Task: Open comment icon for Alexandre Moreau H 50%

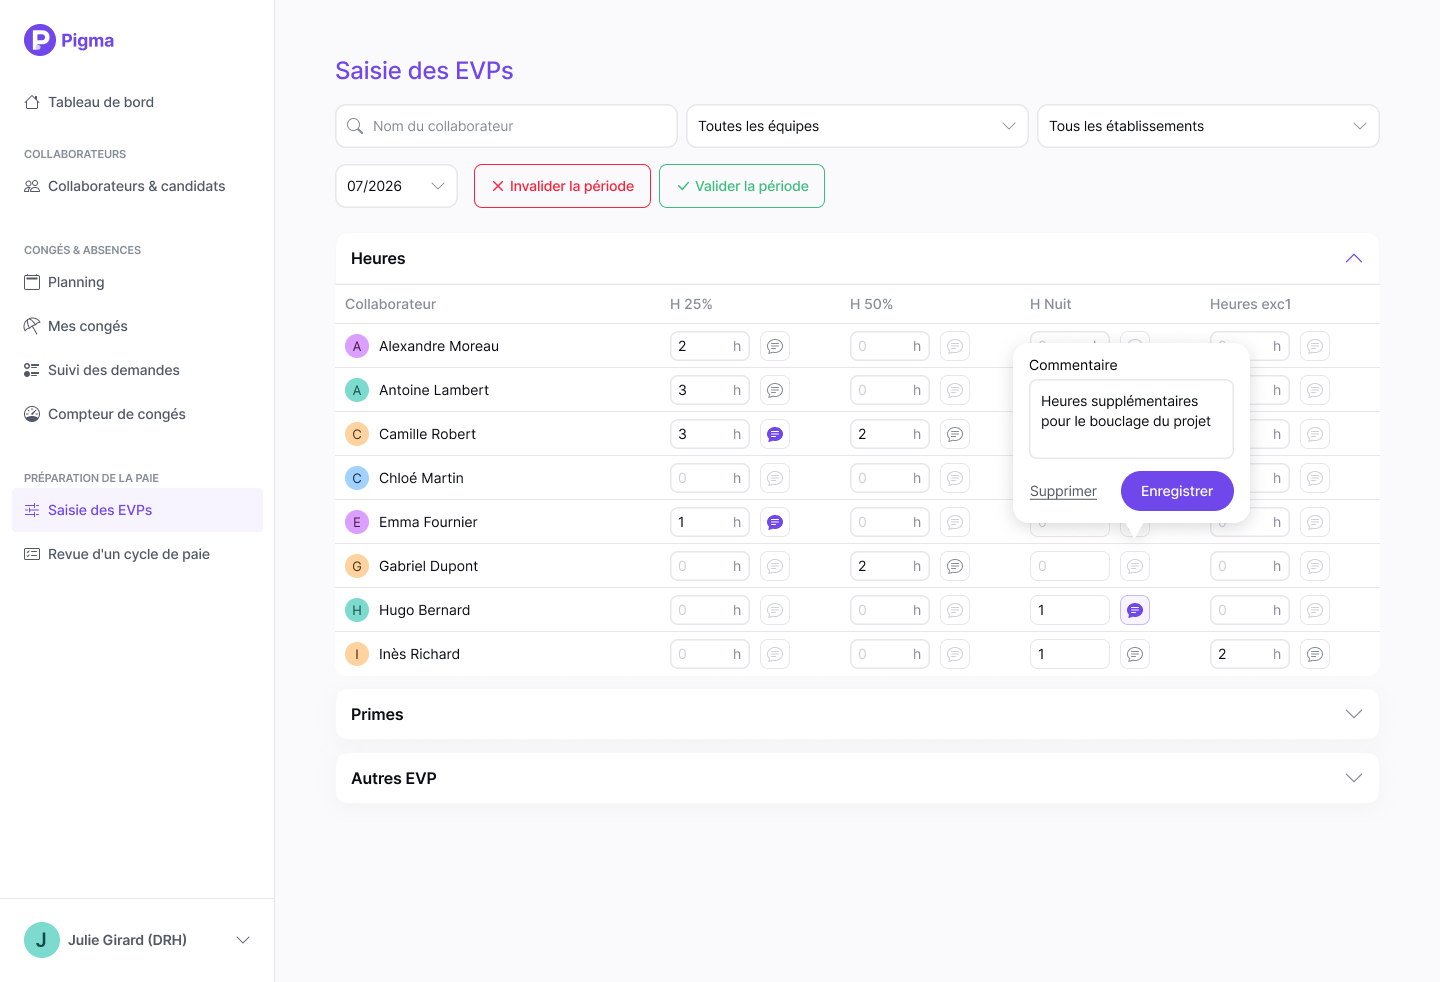Action: coord(955,346)
